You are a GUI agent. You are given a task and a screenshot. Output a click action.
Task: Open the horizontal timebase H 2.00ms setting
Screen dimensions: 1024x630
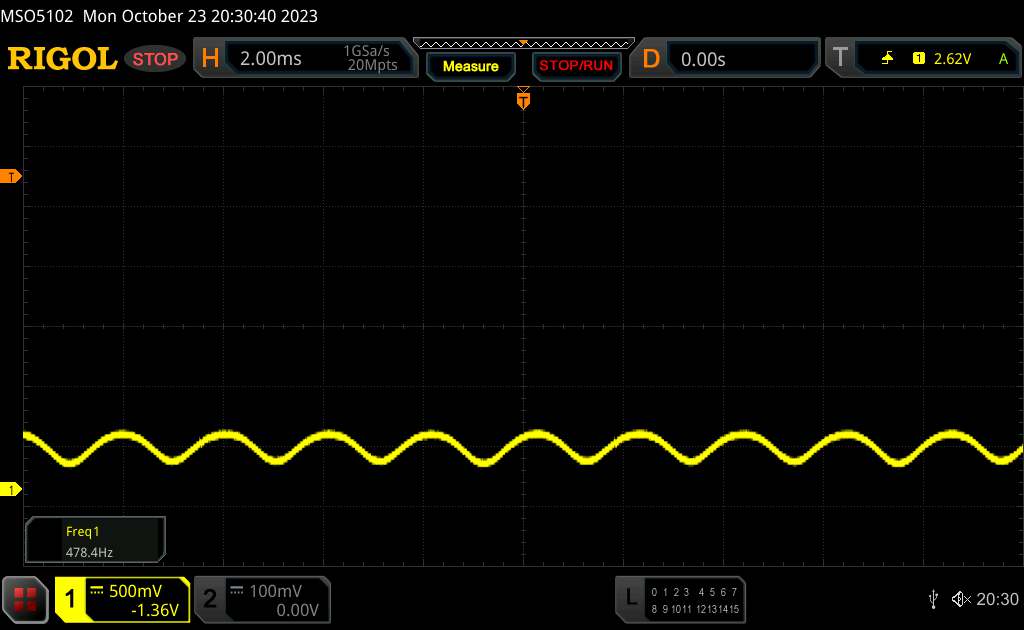pos(305,58)
